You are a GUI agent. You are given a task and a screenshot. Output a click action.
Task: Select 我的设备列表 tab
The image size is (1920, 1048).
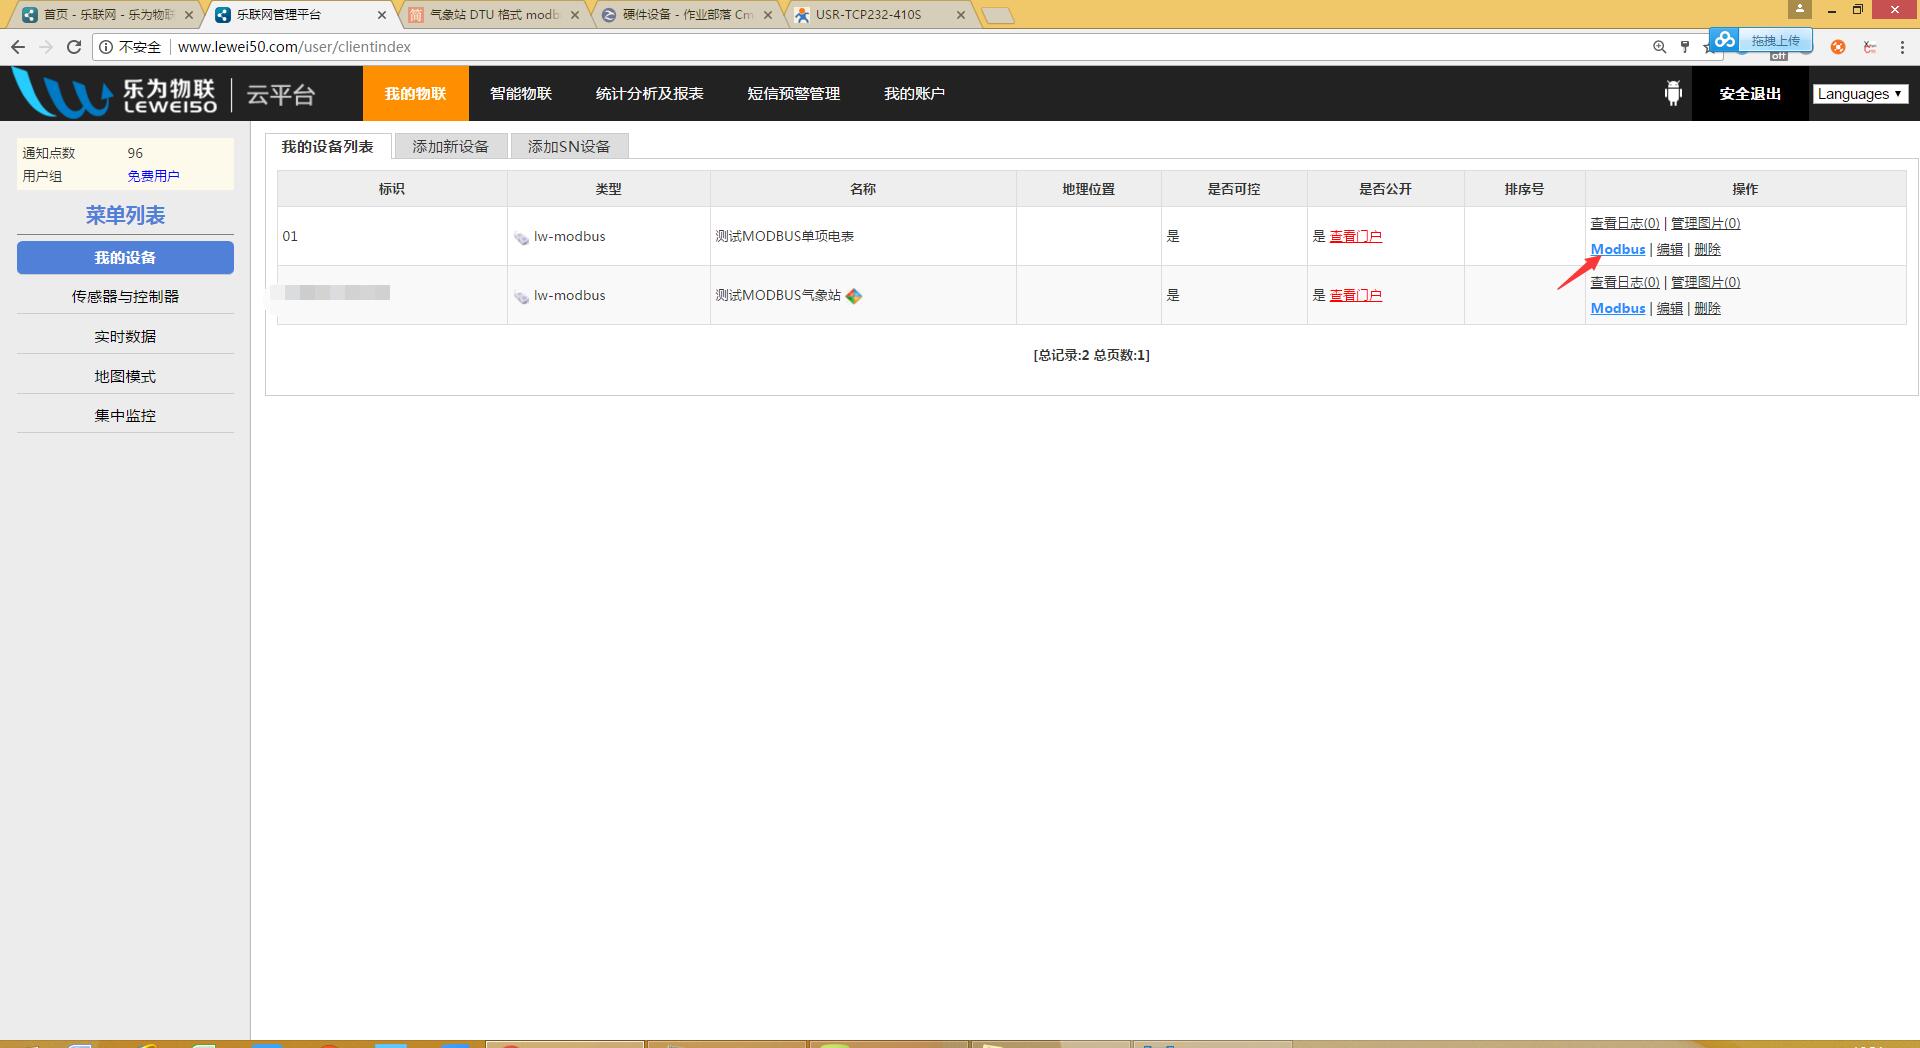coord(328,146)
